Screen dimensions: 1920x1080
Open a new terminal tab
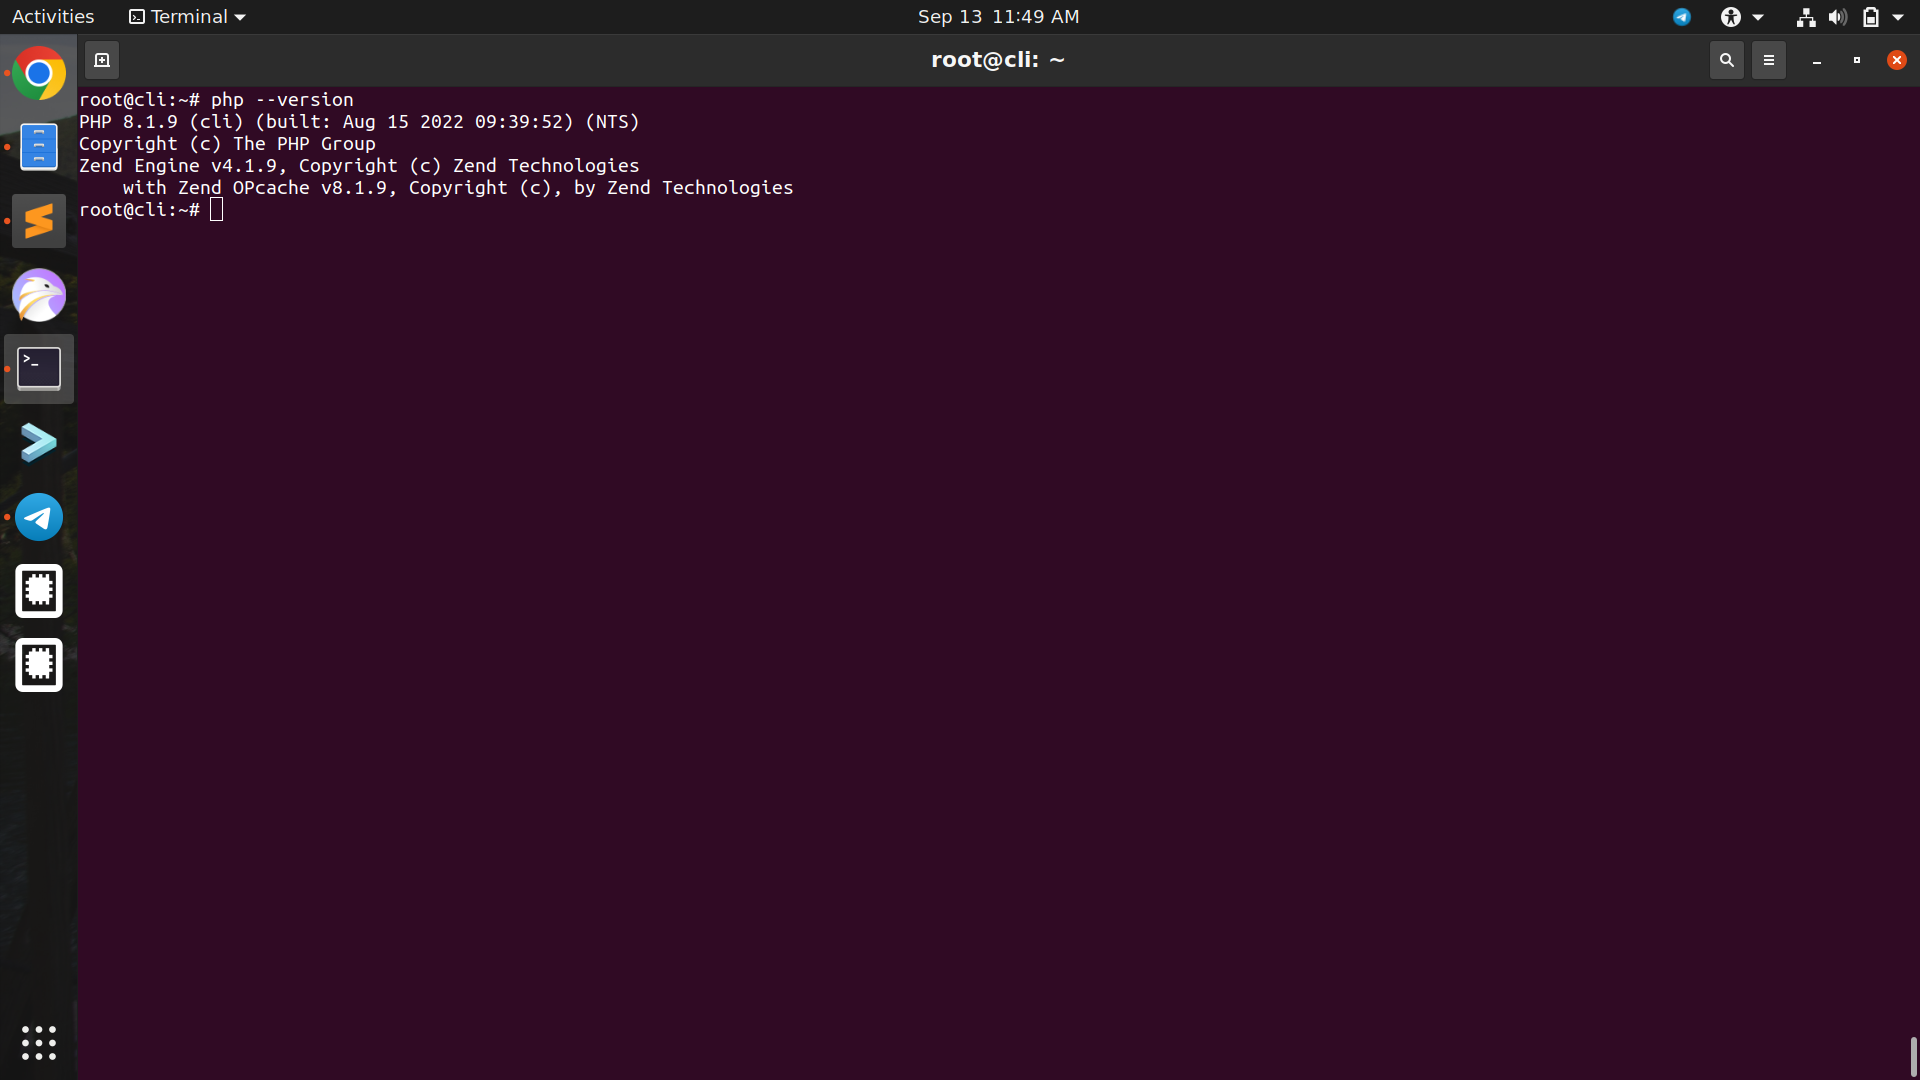(x=102, y=59)
